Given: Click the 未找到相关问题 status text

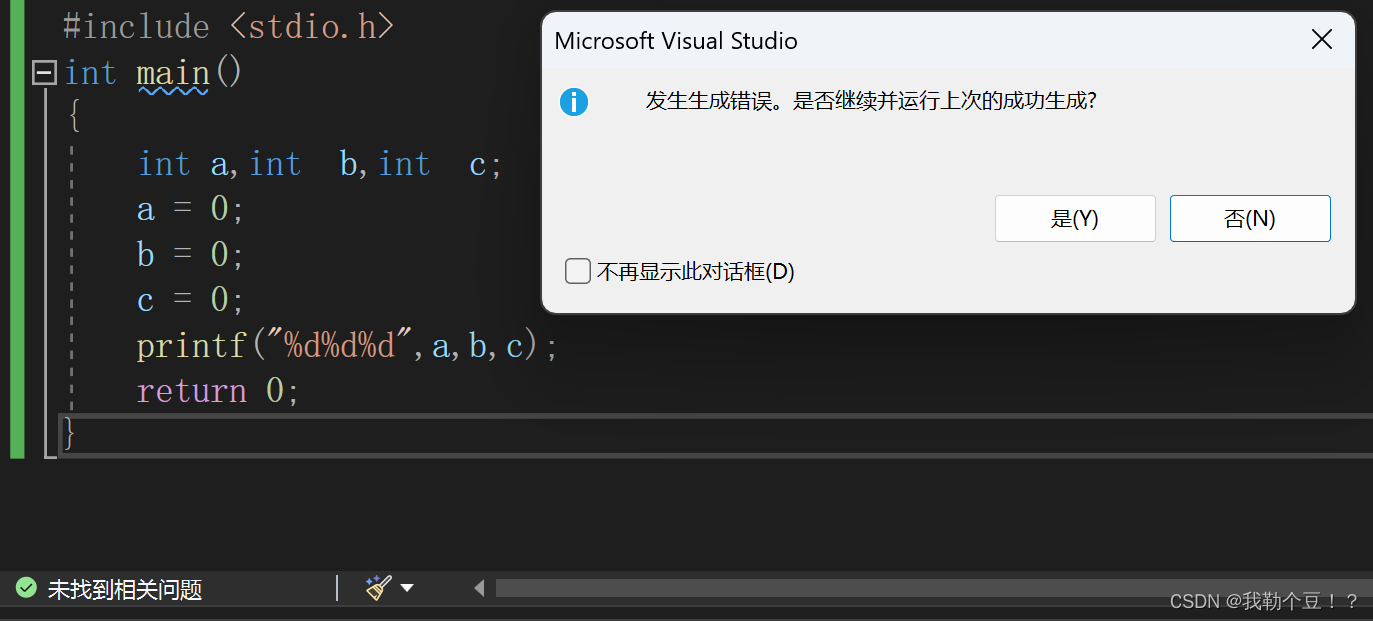Looking at the screenshot, I should pos(125,589).
